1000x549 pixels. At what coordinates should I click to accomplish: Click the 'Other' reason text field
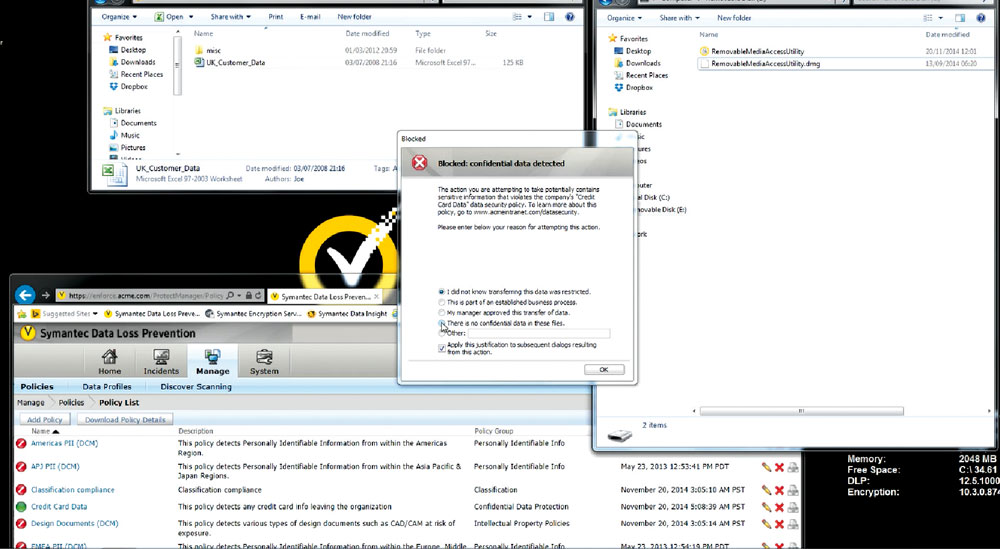point(539,333)
